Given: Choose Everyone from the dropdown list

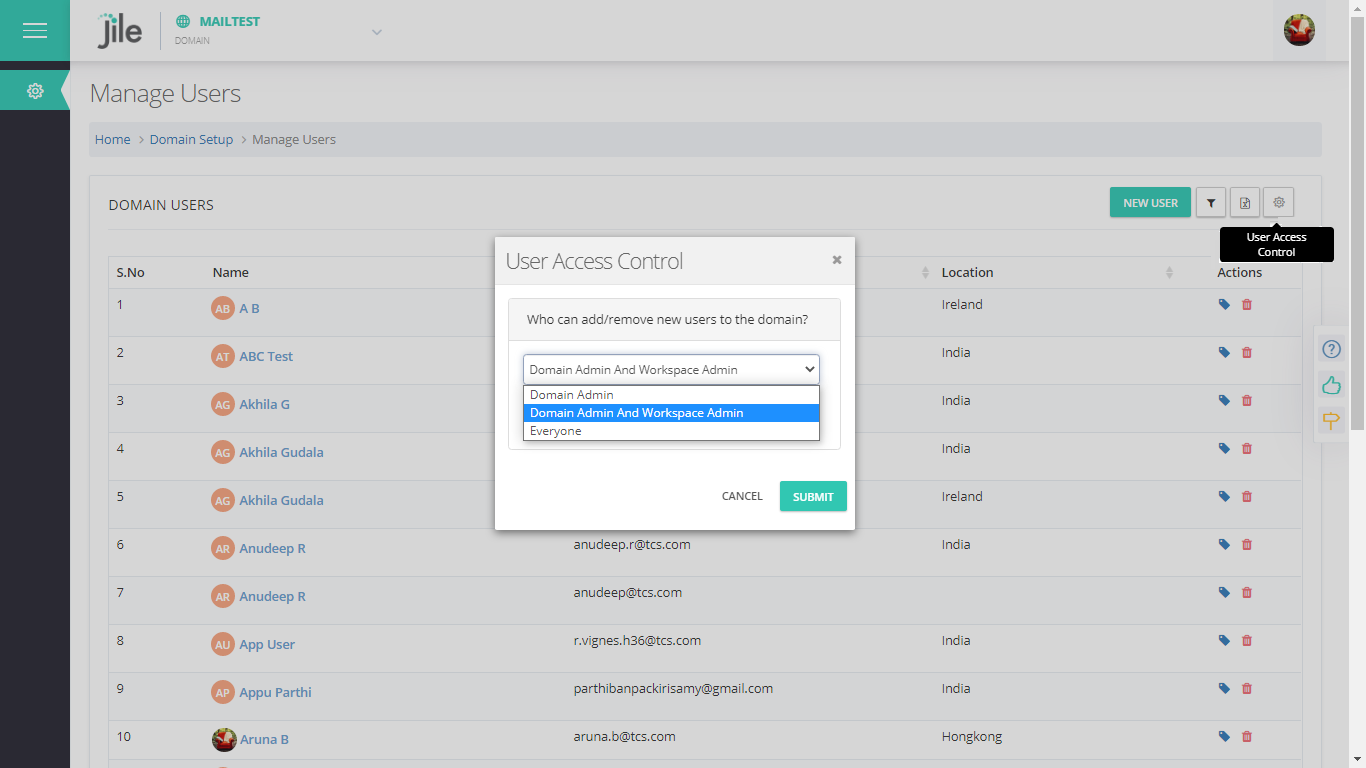Looking at the screenshot, I should (x=556, y=431).
